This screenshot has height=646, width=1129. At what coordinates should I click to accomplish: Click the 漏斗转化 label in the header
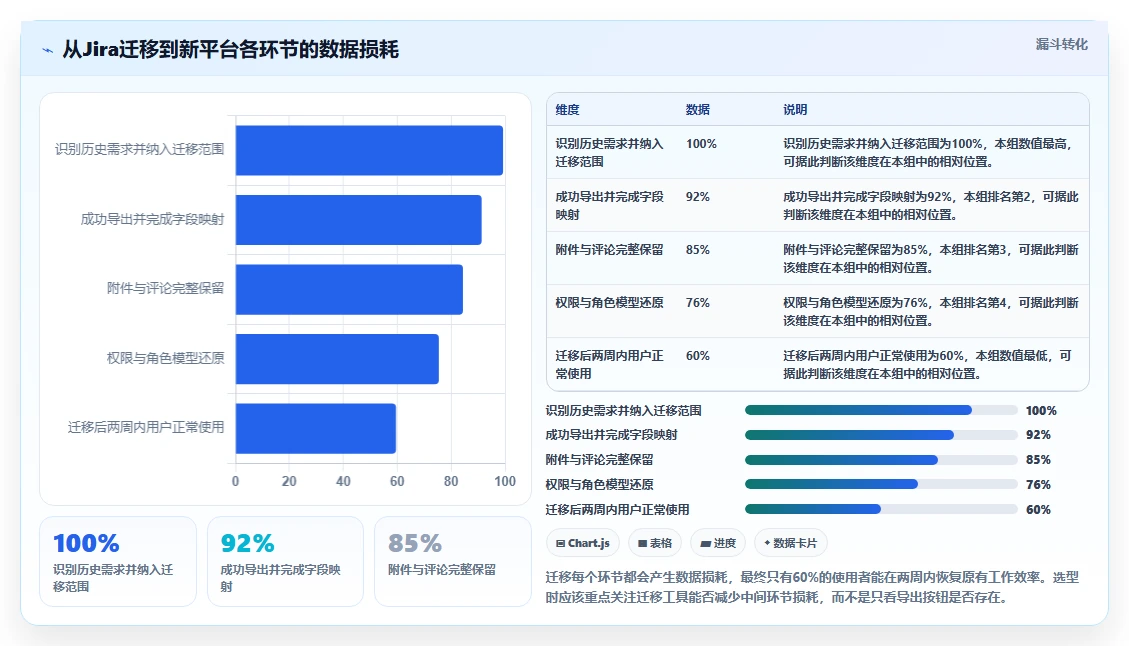pos(1061,45)
